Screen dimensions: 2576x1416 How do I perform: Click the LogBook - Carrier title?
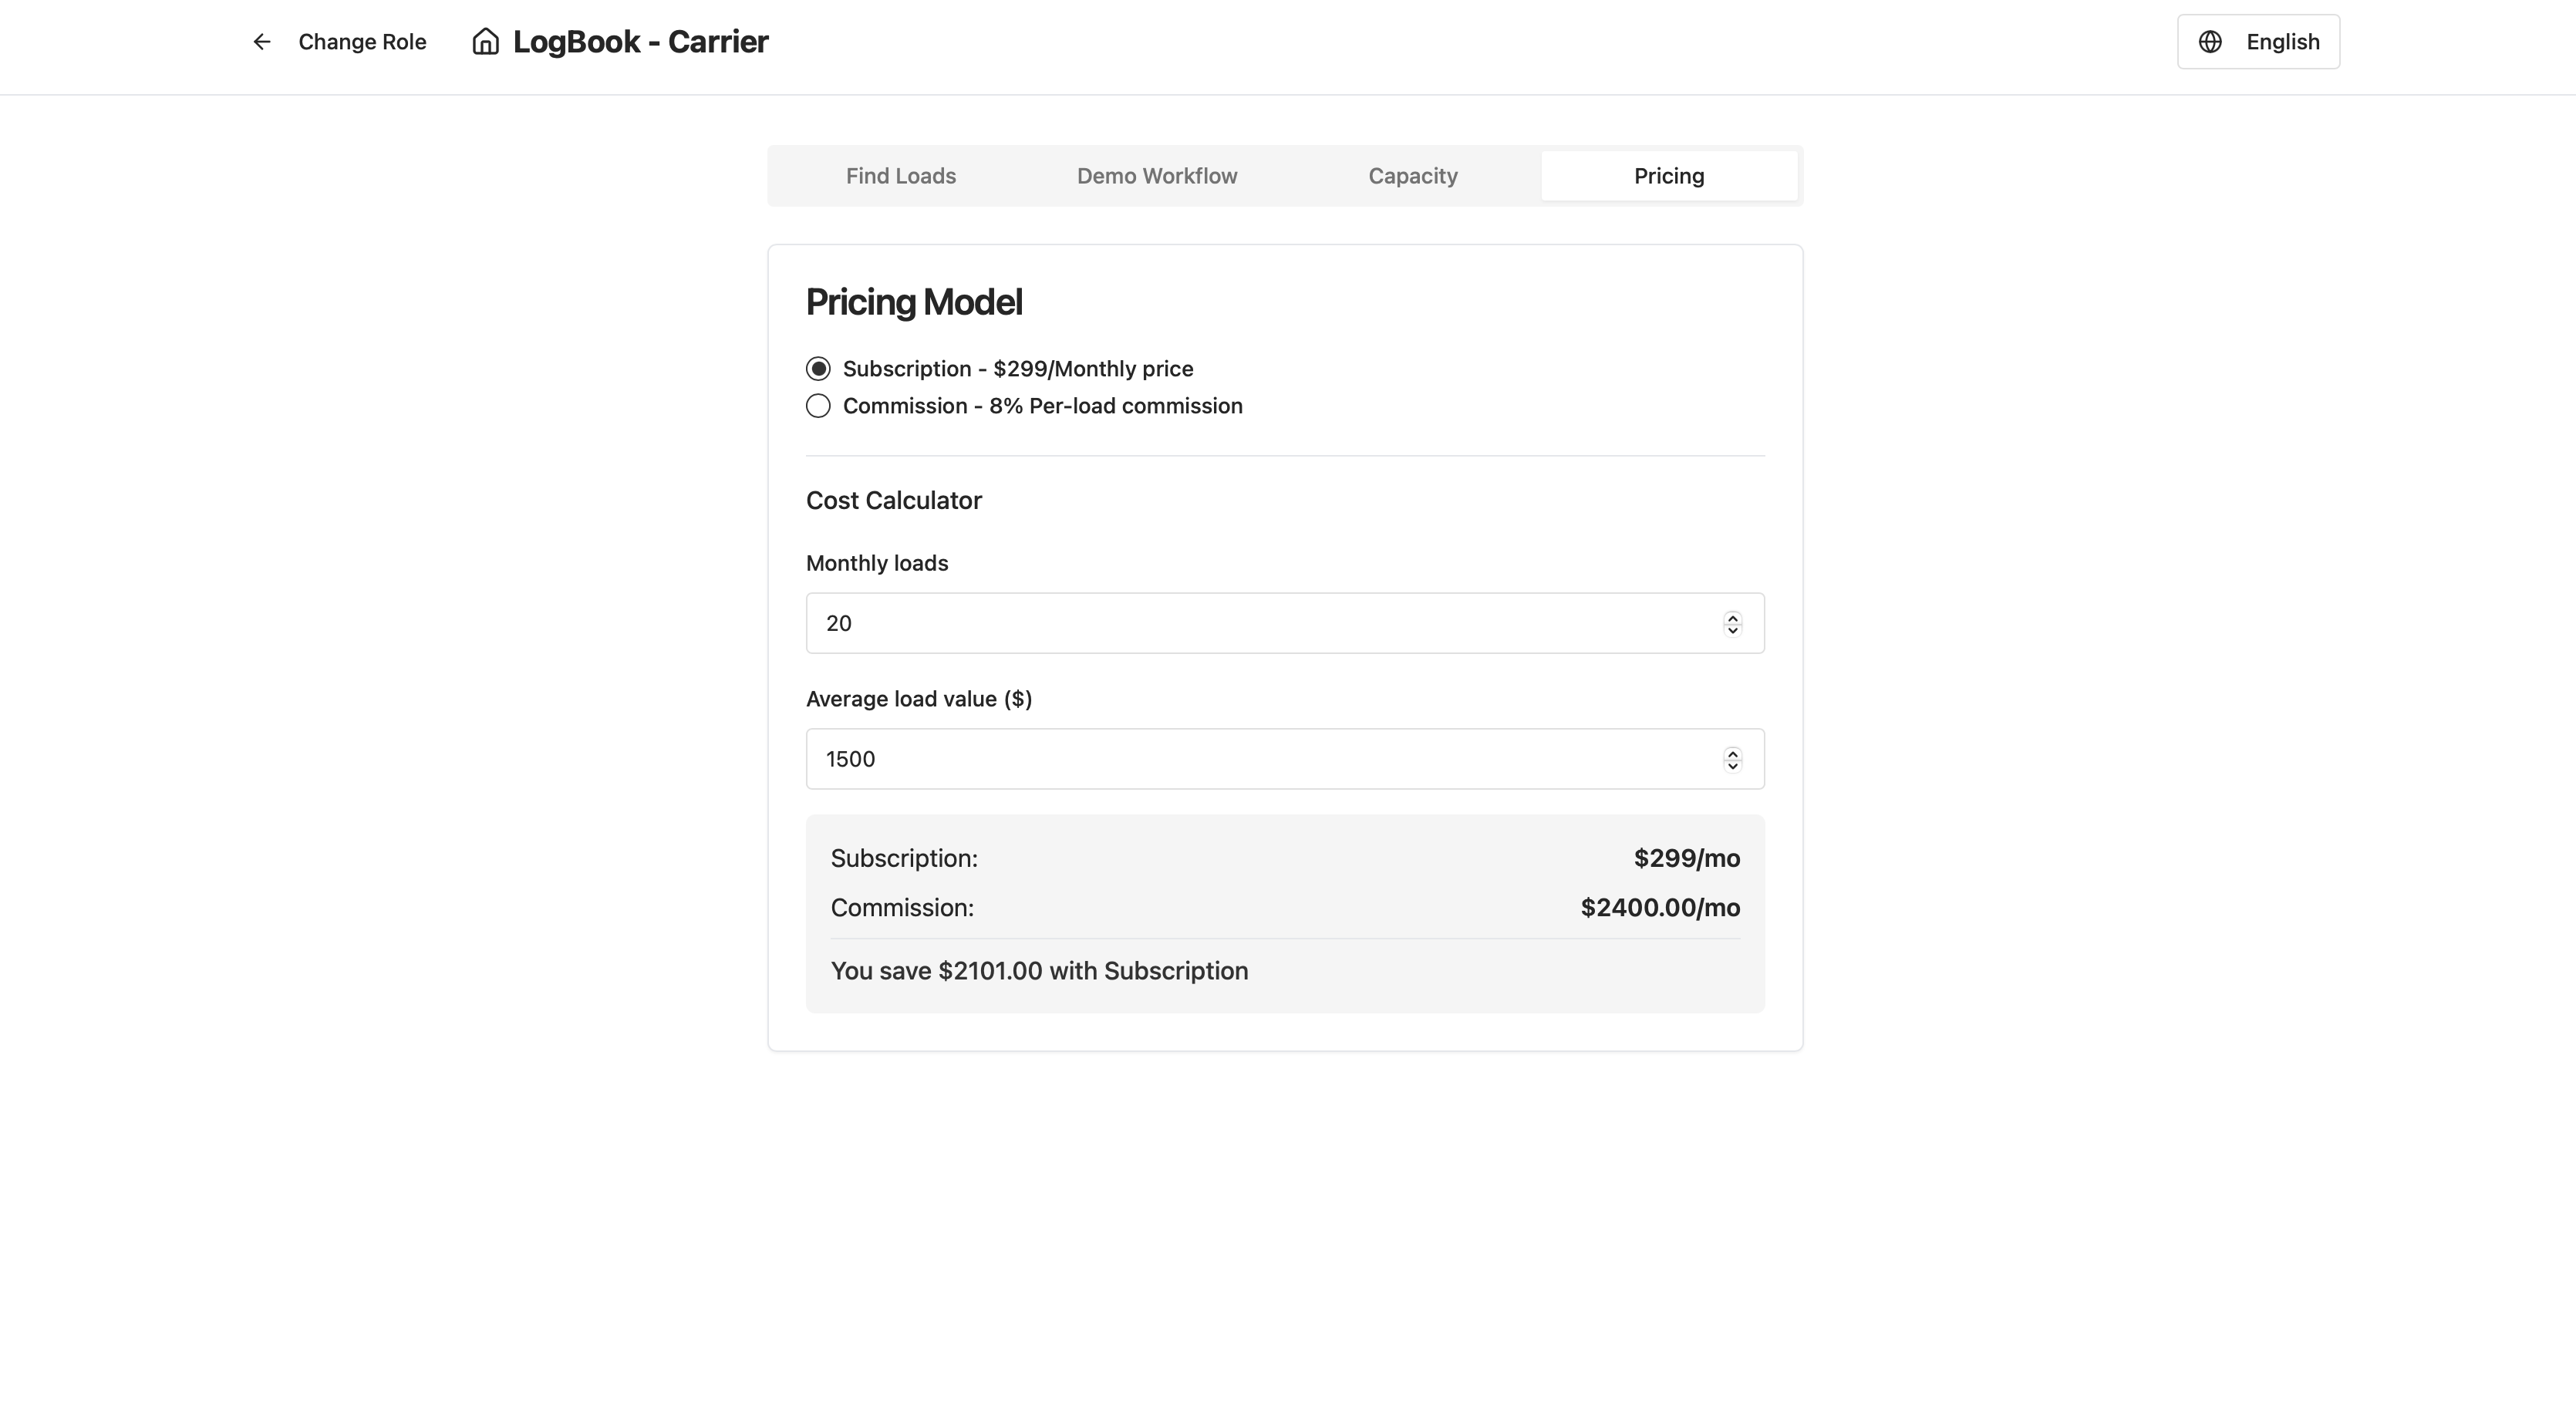pyautogui.click(x=640, y=42)
